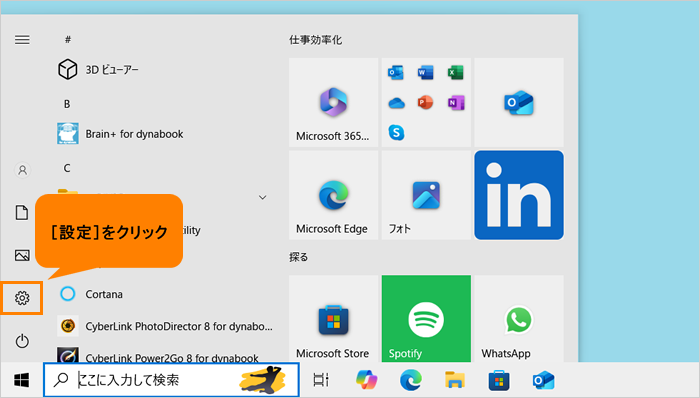Open small Outlook icon in Office folder tile
This screenshot has height=398, width=700.
click(x=396, y=72)
